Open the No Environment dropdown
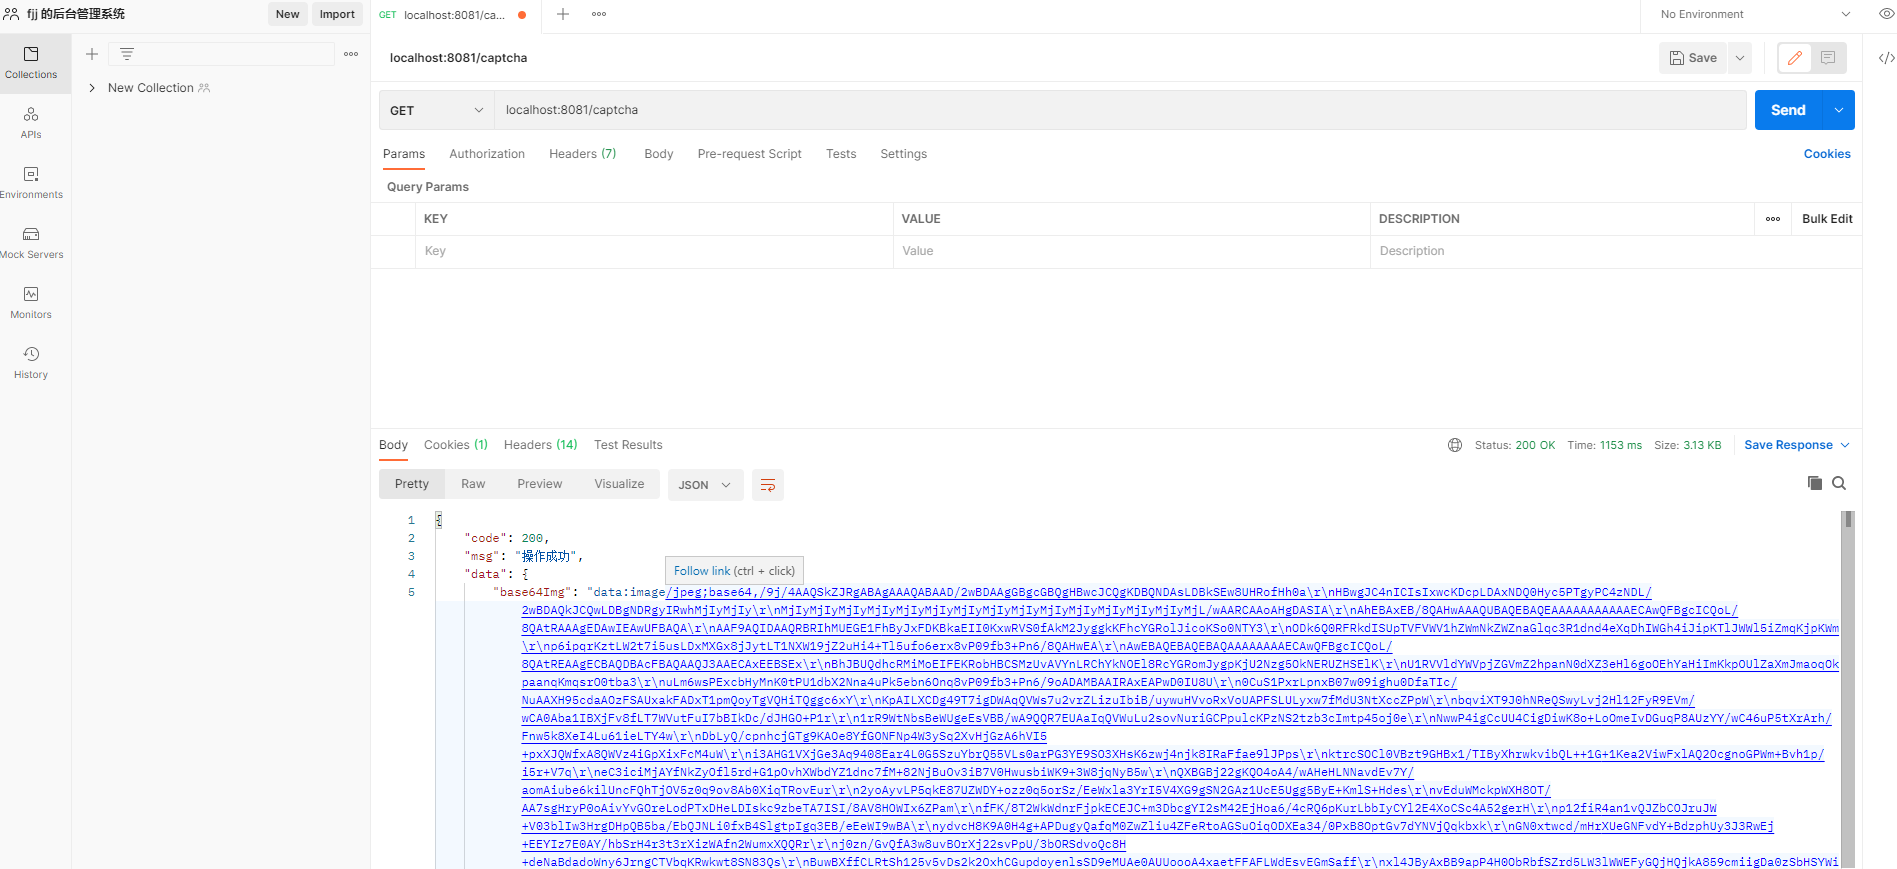Screen dimensions: 1897x869 (x=1756, y=14)
